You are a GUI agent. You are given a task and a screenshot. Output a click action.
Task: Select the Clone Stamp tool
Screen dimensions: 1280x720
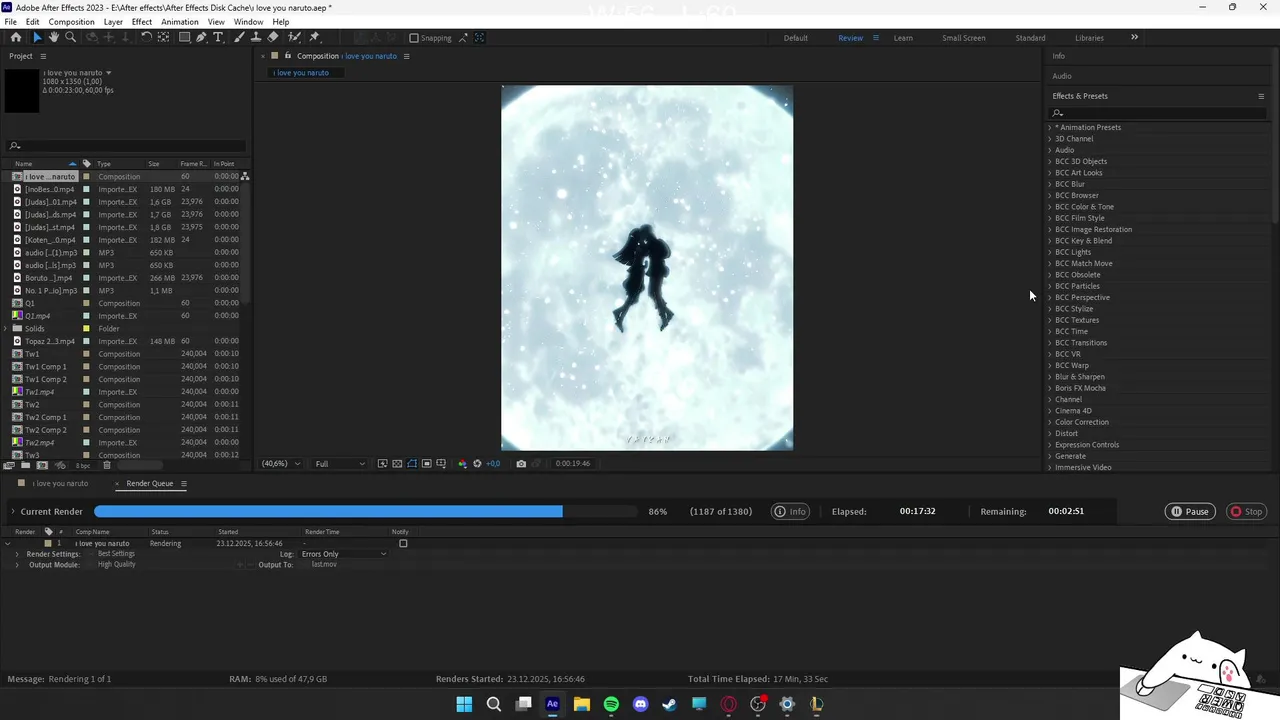[256, 37]
